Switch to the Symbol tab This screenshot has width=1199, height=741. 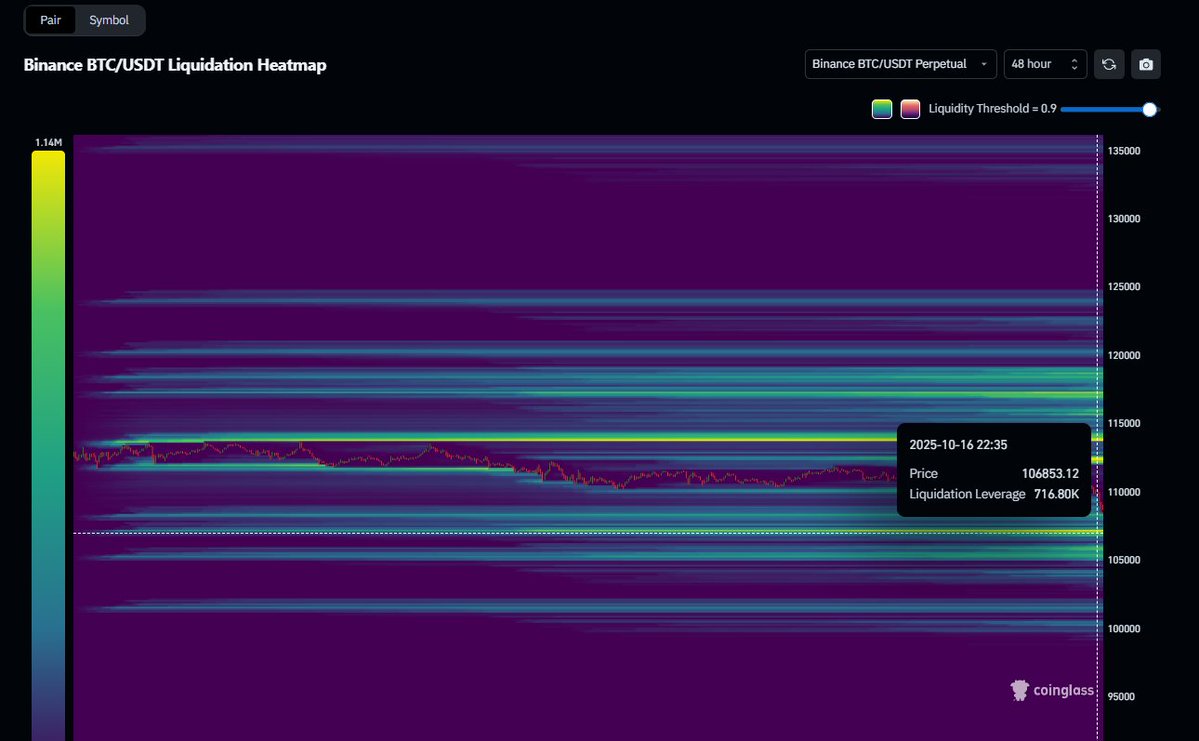[x=109, y=21]
